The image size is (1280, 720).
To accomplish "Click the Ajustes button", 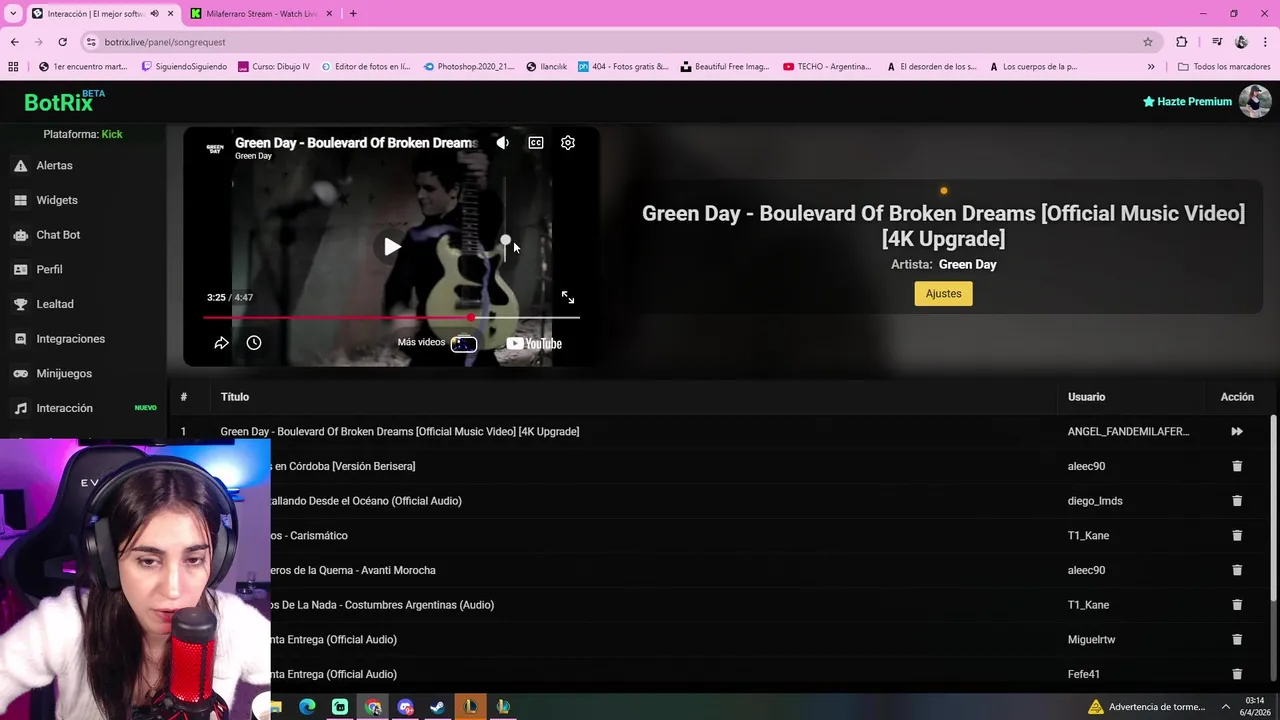I will pyautogui.click(x=943, y=293).
